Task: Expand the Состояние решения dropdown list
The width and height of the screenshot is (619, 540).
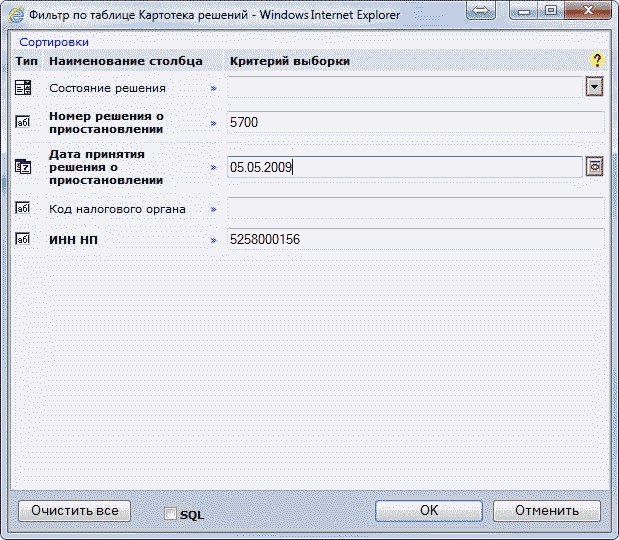Action: (x=594, y=87)
